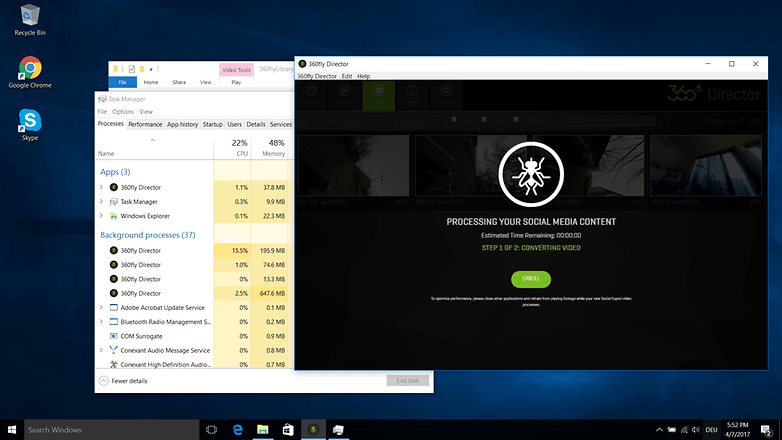The image size is (782, 440).
Task: Expand the 360fly Director entry under Apps
Action: pyautogui.click(x=101, y=187)
